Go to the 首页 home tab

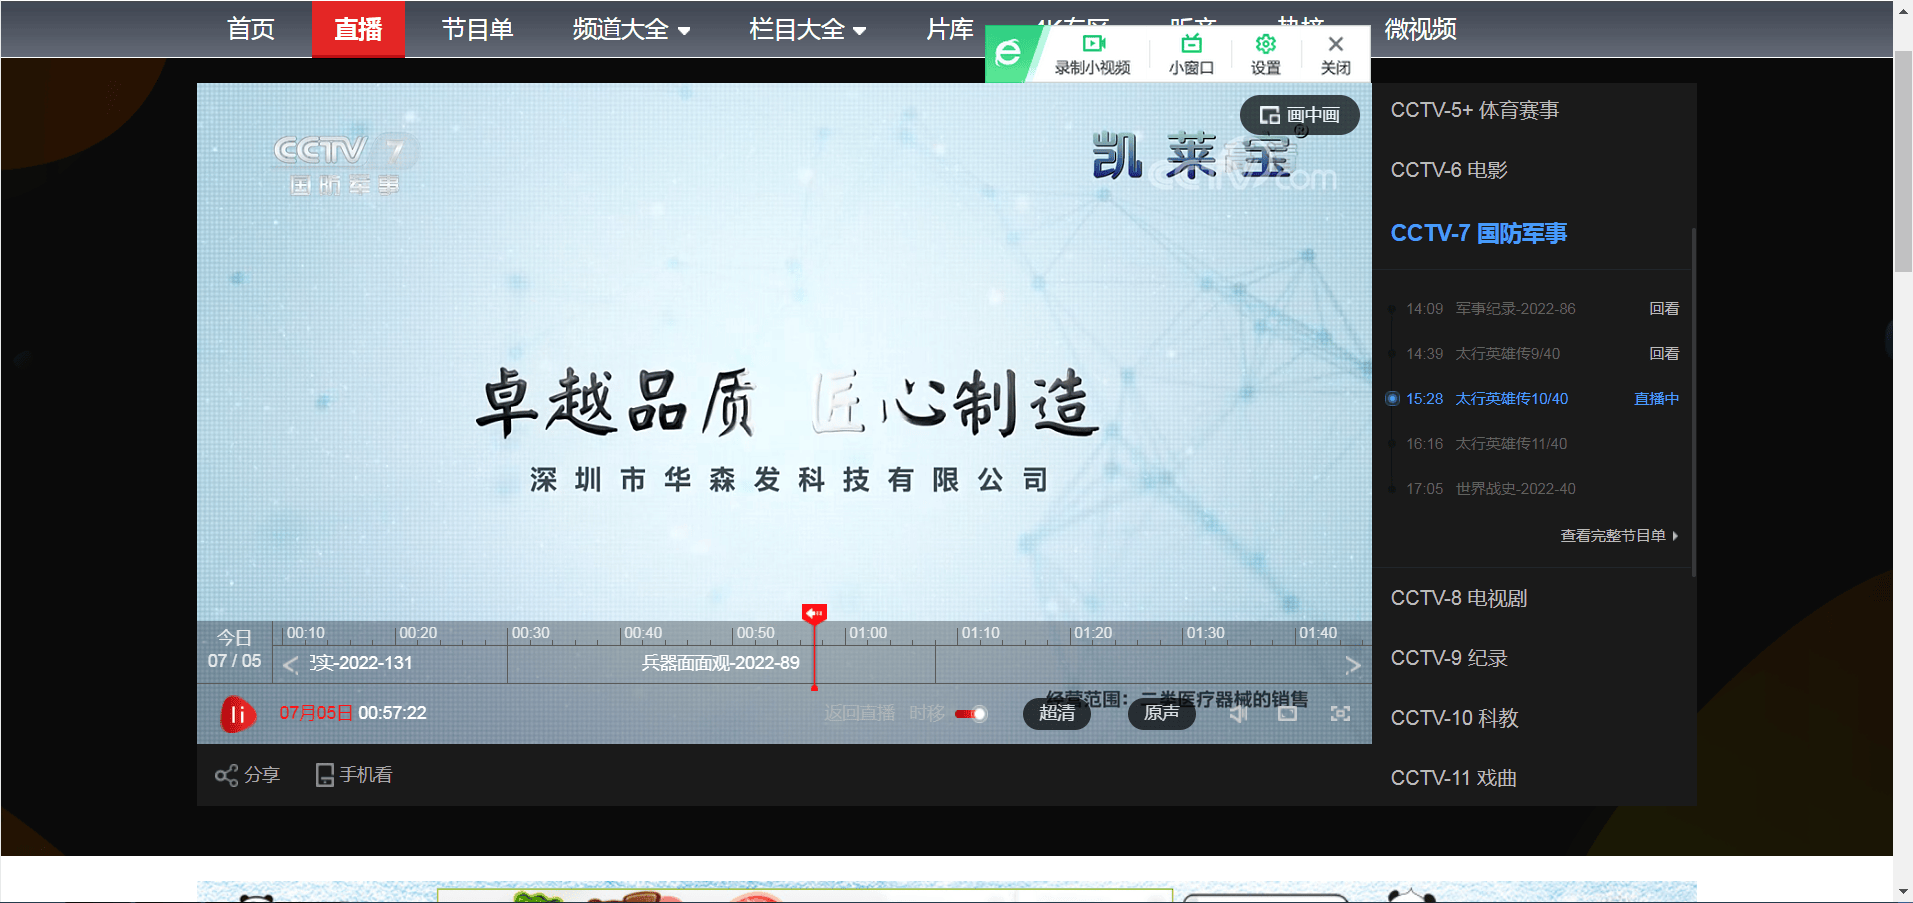point(250,30)
